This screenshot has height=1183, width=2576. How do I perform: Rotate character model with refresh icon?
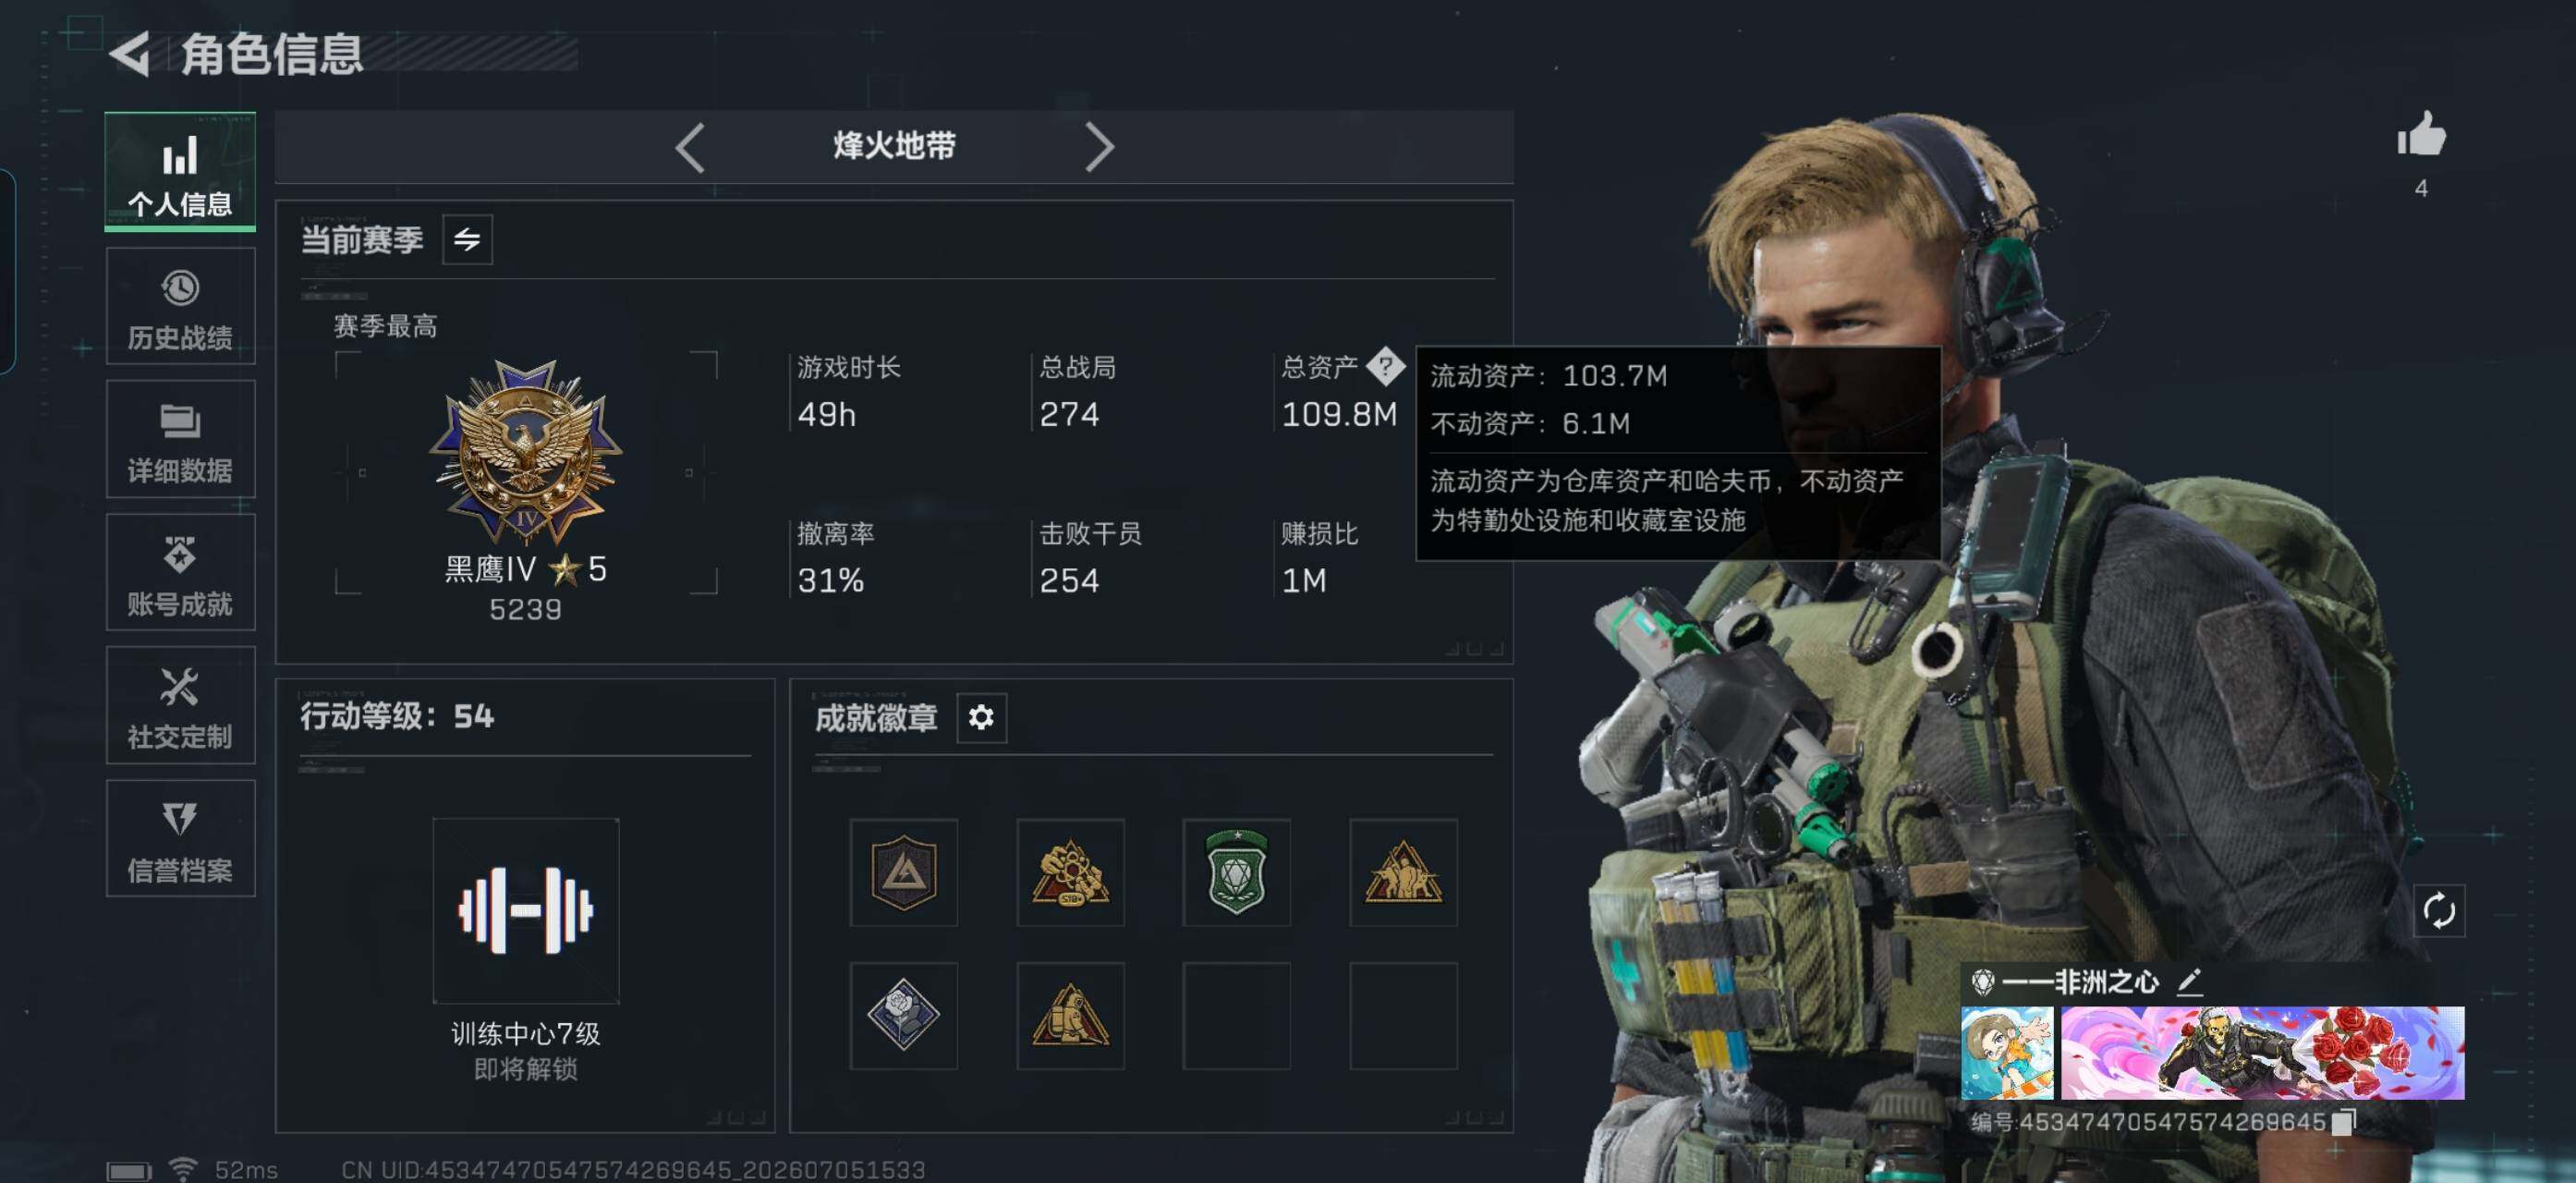tap(2438, 910)
